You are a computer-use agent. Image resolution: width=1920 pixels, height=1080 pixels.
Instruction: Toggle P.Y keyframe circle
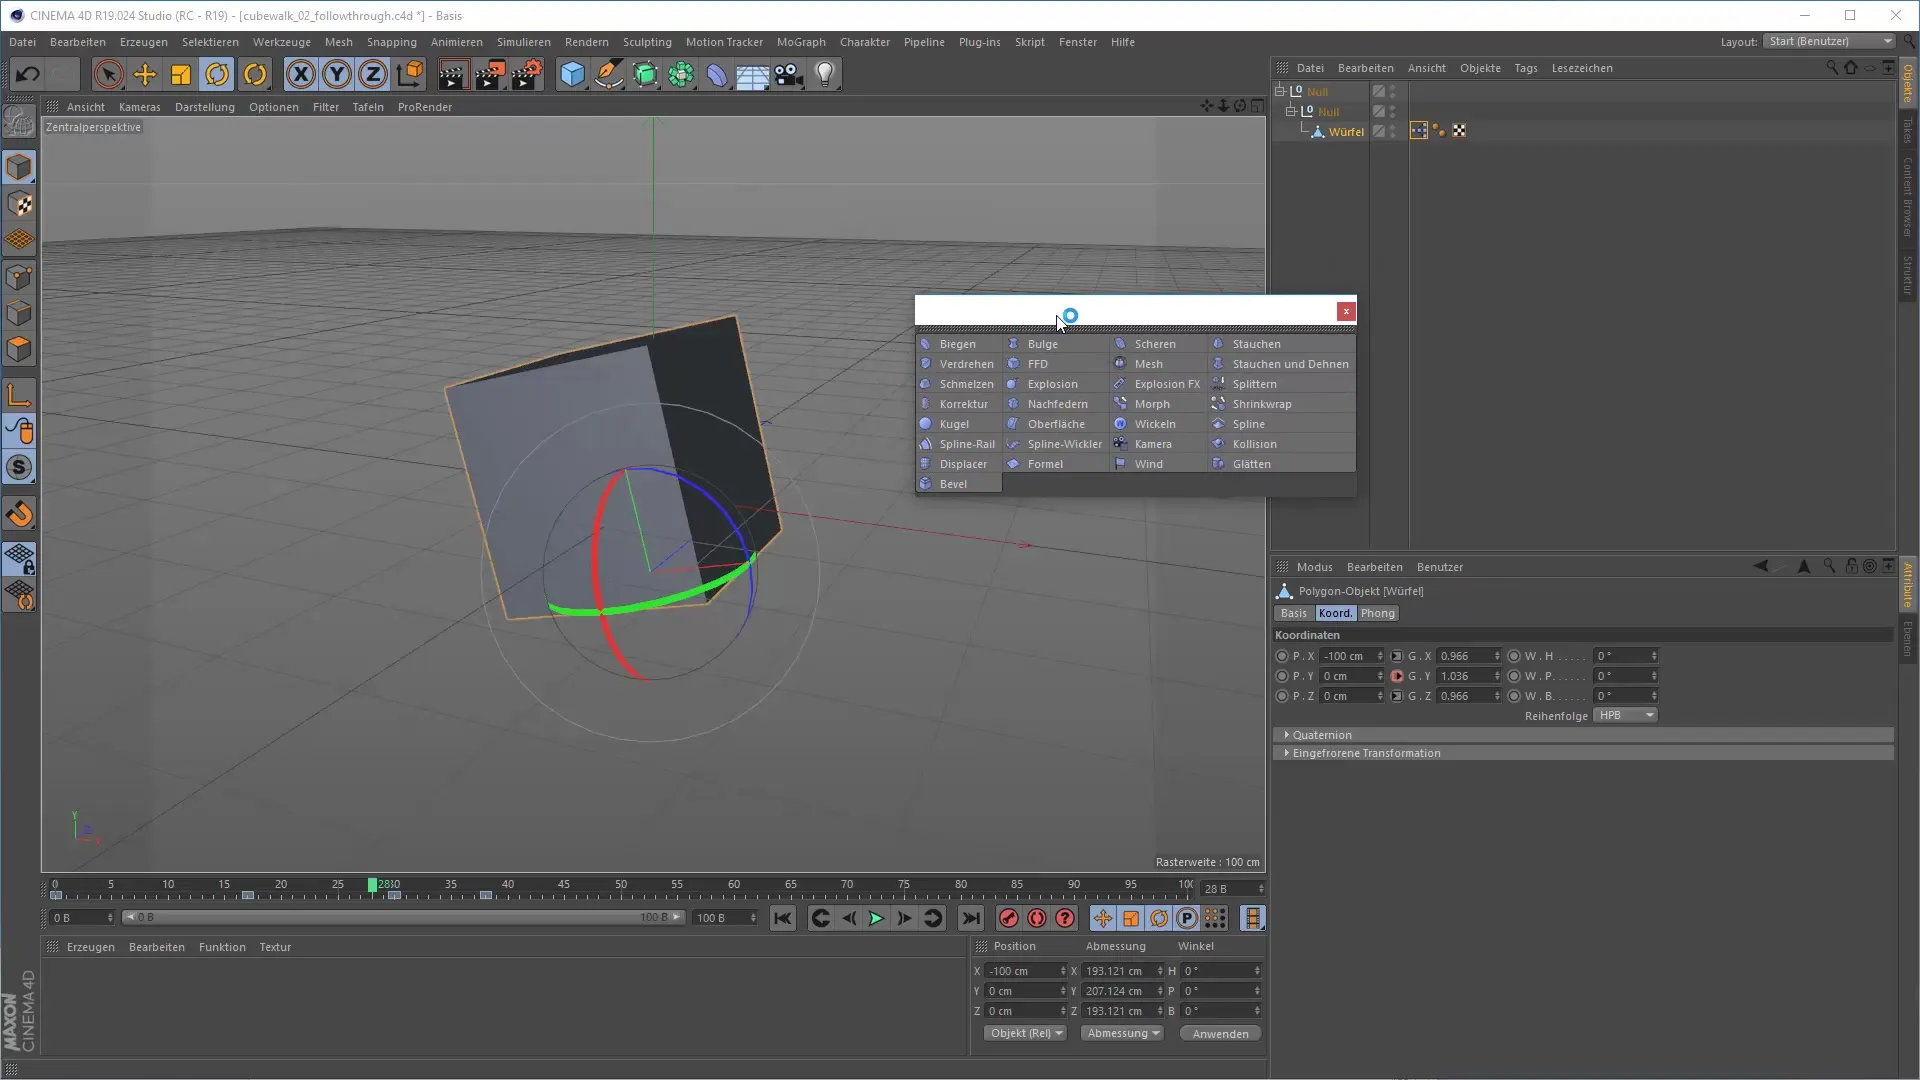pyautogui.click(x=1282, y=676)
